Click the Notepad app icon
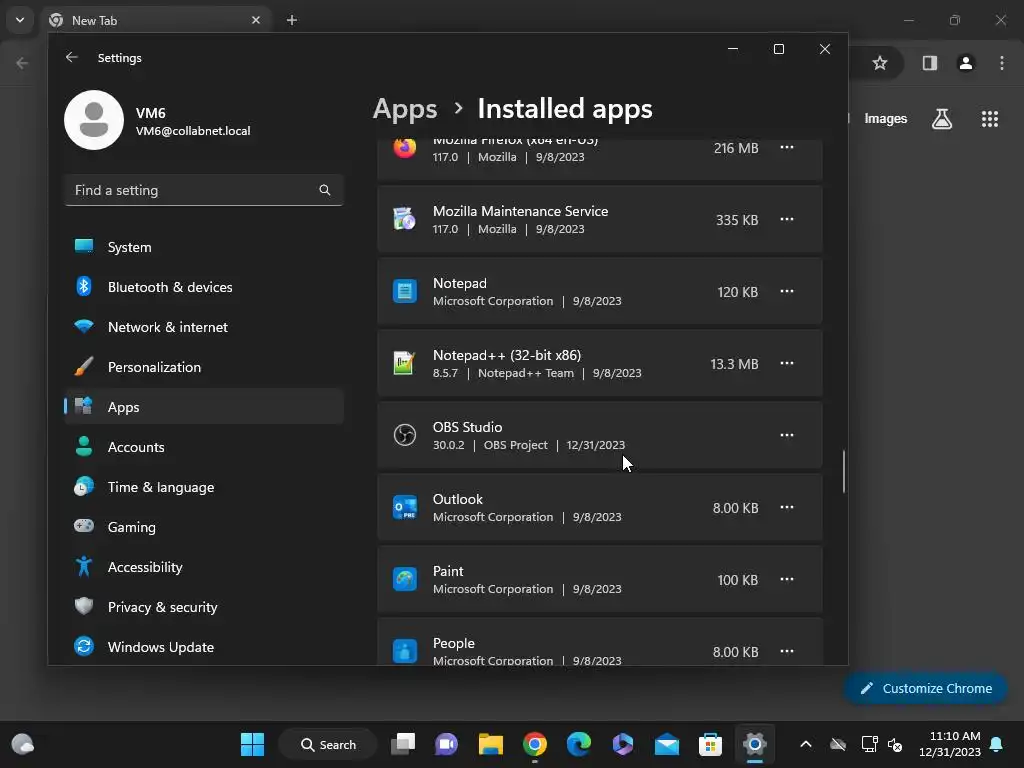Screen dimensions: 1024x768 pyautogui.click(x=405, y=291)
